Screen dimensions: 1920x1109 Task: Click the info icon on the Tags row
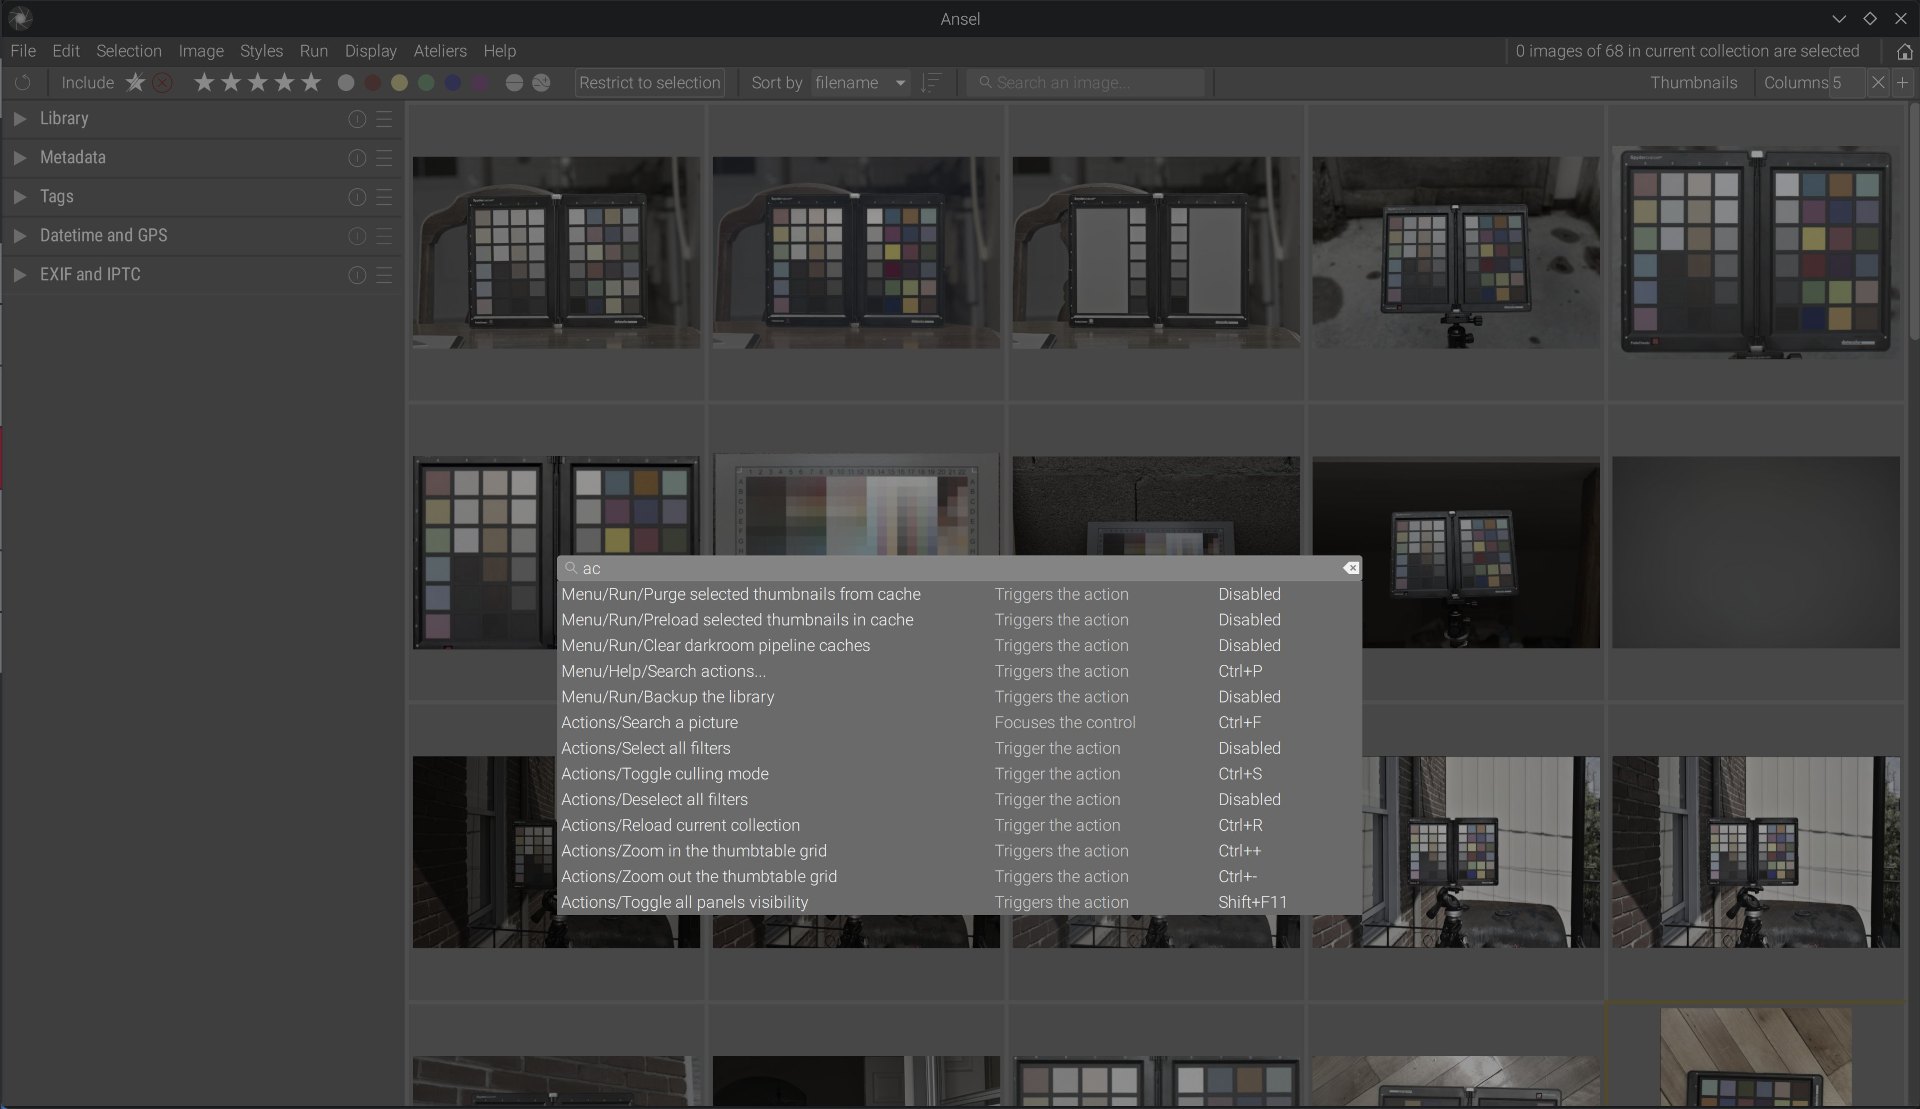coord(357,197)
